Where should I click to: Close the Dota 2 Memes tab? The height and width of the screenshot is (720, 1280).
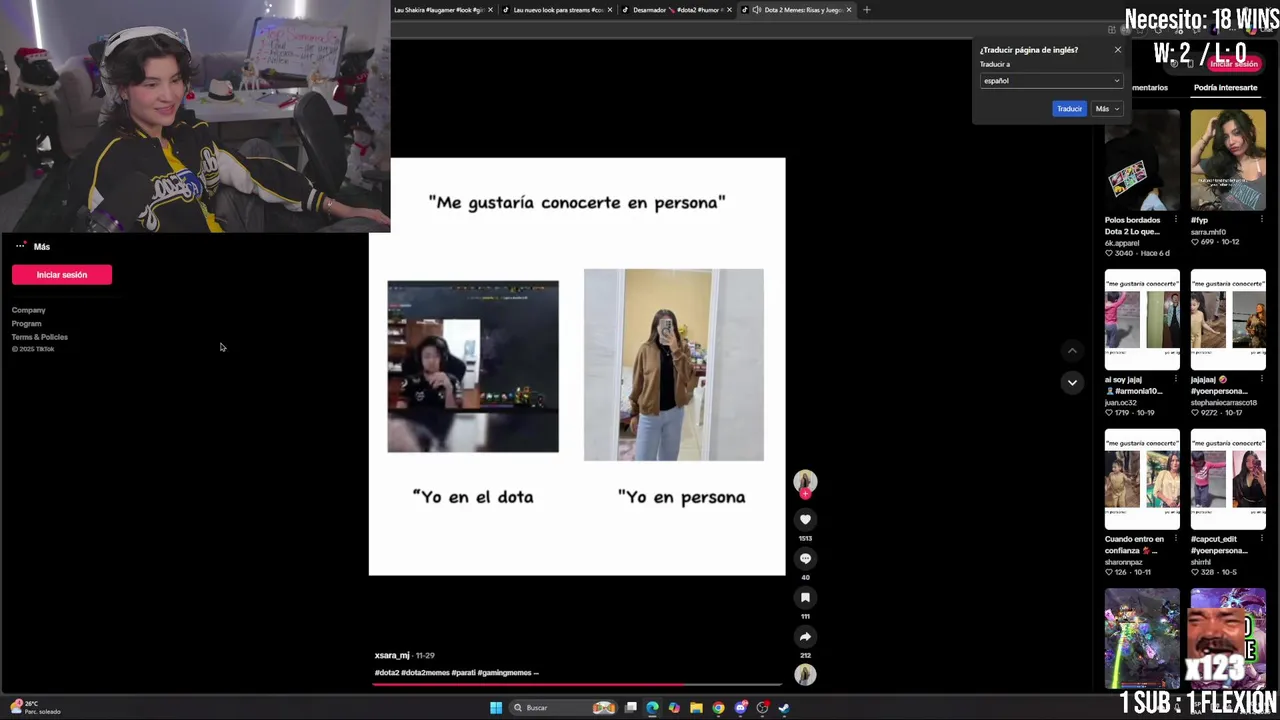[849, 10]
